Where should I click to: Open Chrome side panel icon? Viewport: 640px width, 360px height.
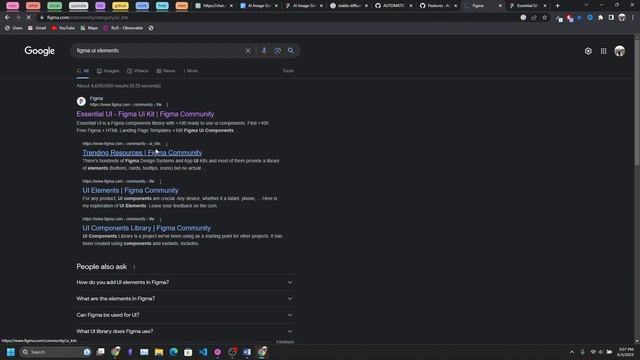[x=611, y=18]
